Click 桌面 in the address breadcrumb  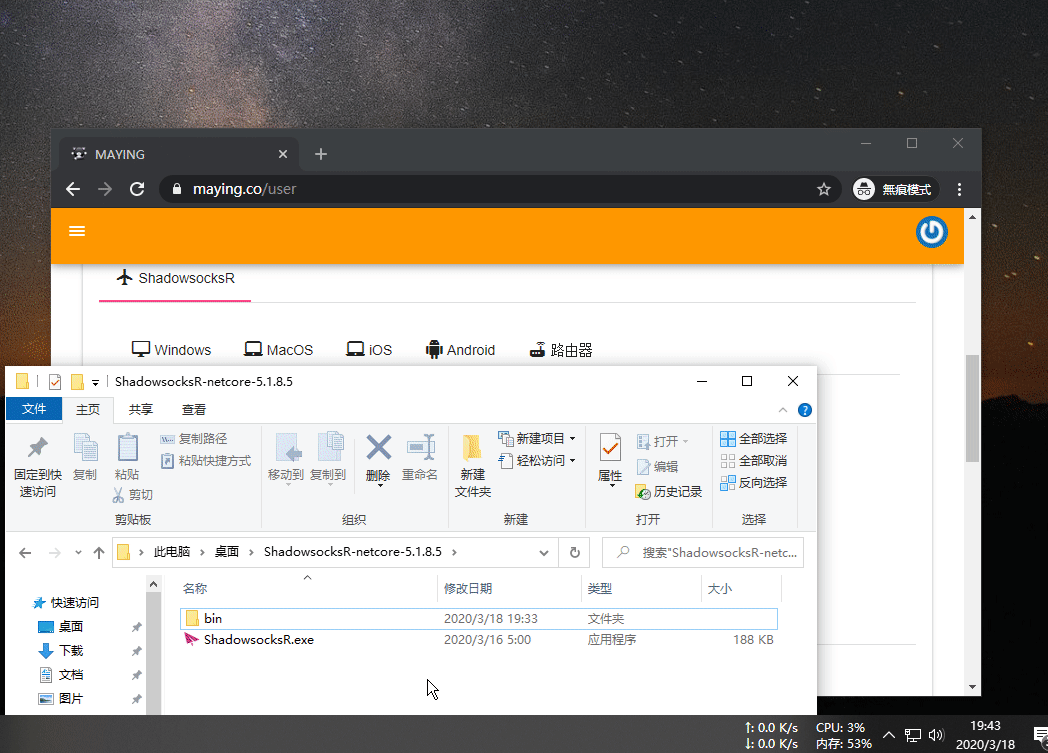pyautogui.click(x=227, y=552)
